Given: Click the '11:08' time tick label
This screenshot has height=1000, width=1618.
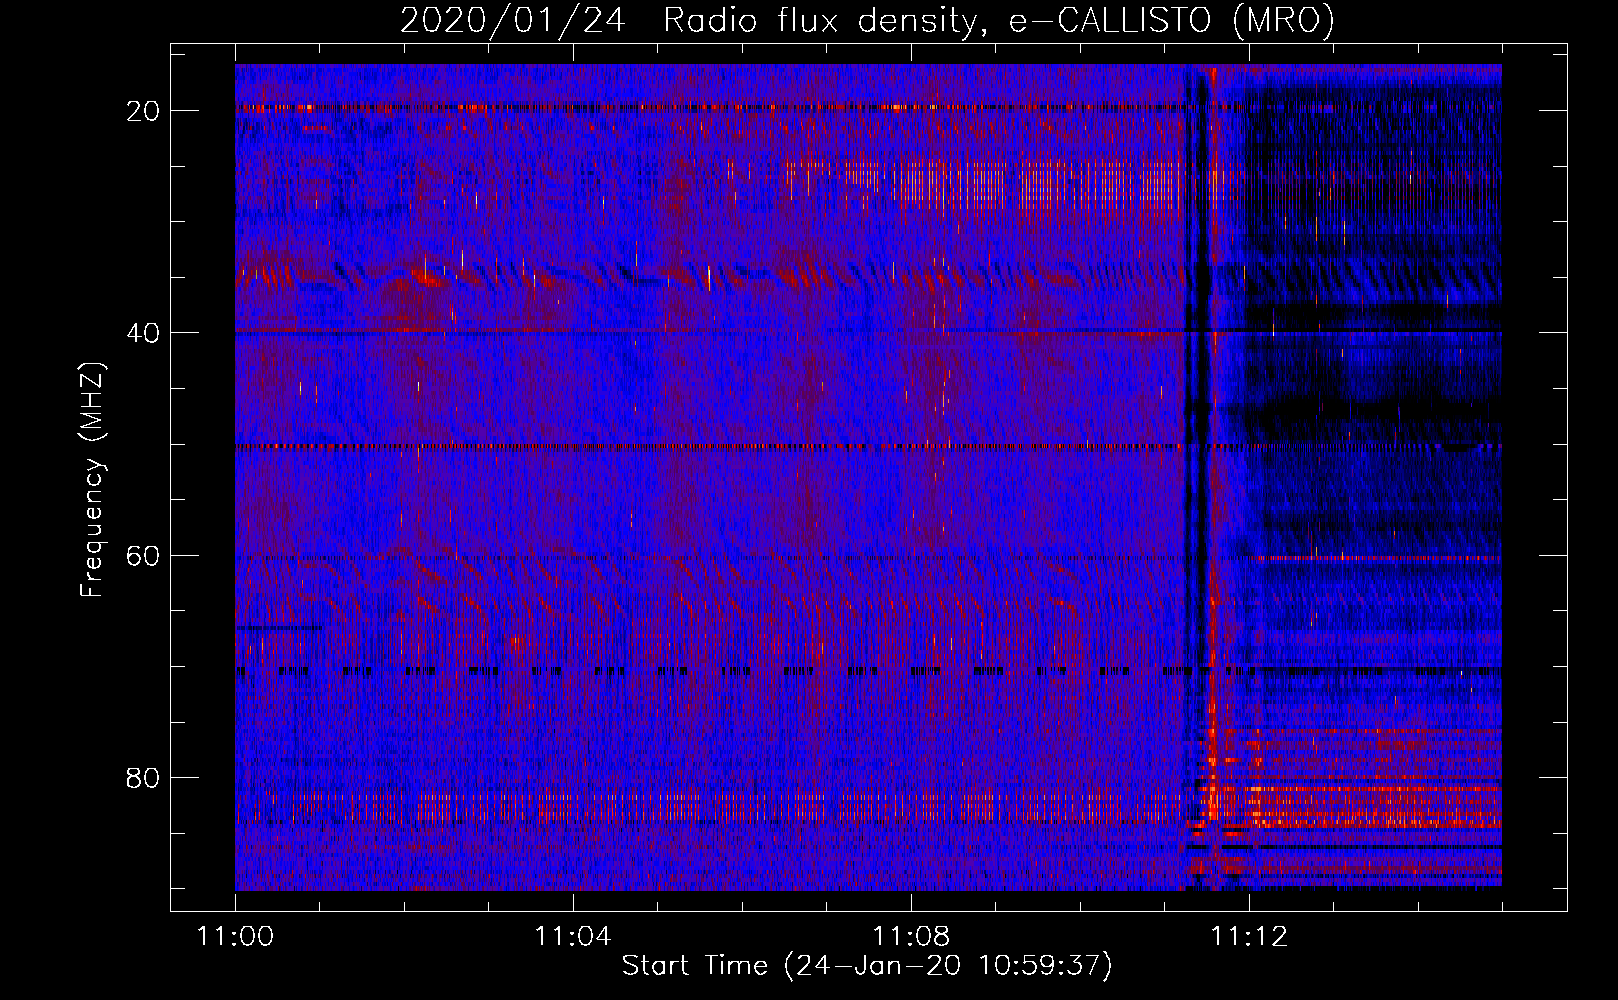Looking at the screenshot, I should [911, 937].
